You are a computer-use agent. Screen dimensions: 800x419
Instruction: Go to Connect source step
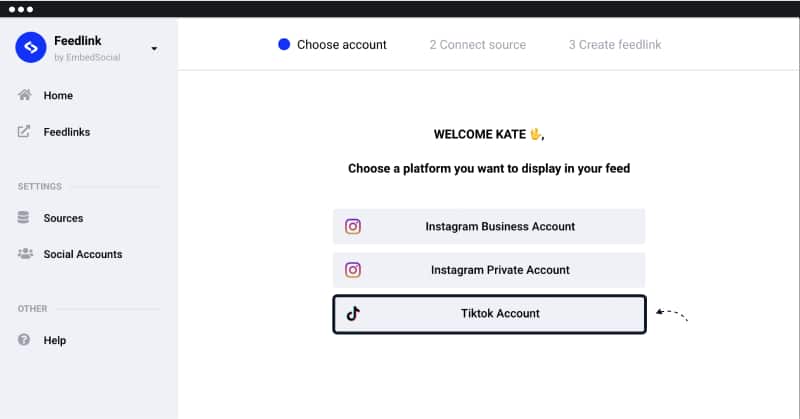477,44
